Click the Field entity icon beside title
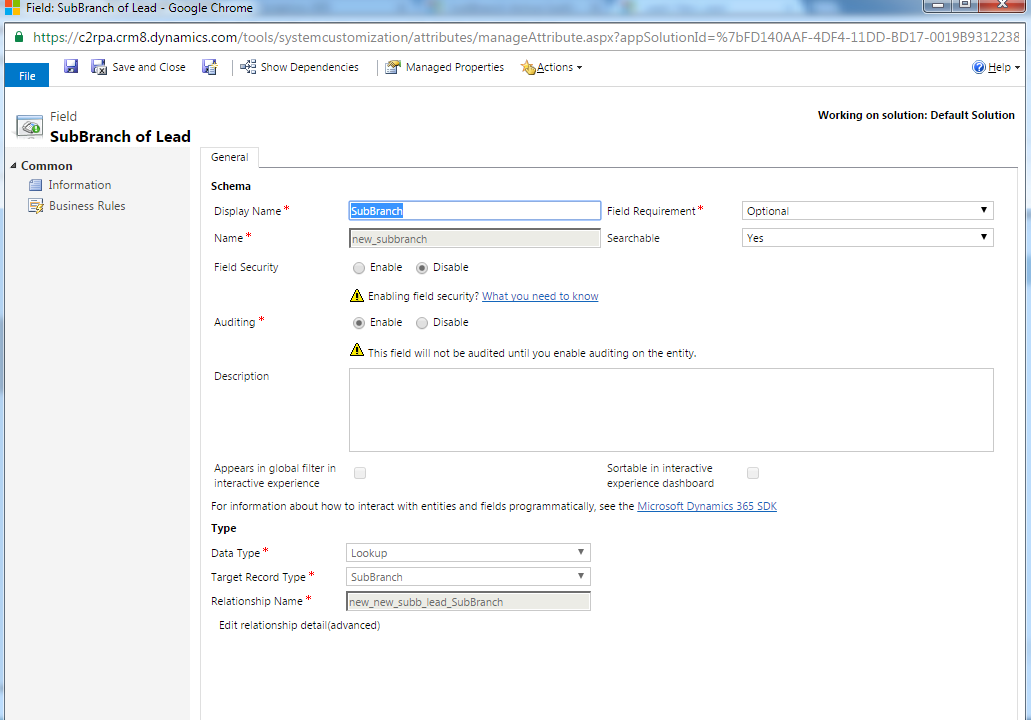 pos(30,126)
